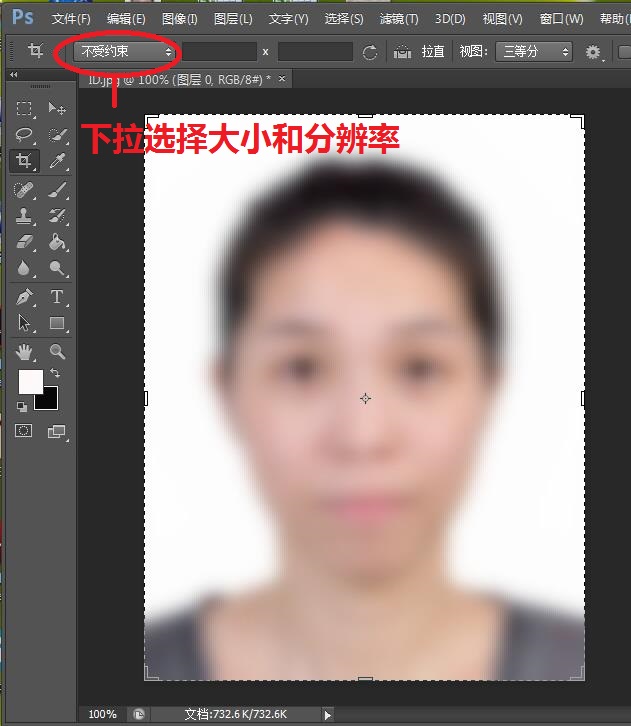Open the 不受约束 aspect ratio dropdown
This screenshot has height=726, width=631.
click(124, 51)
